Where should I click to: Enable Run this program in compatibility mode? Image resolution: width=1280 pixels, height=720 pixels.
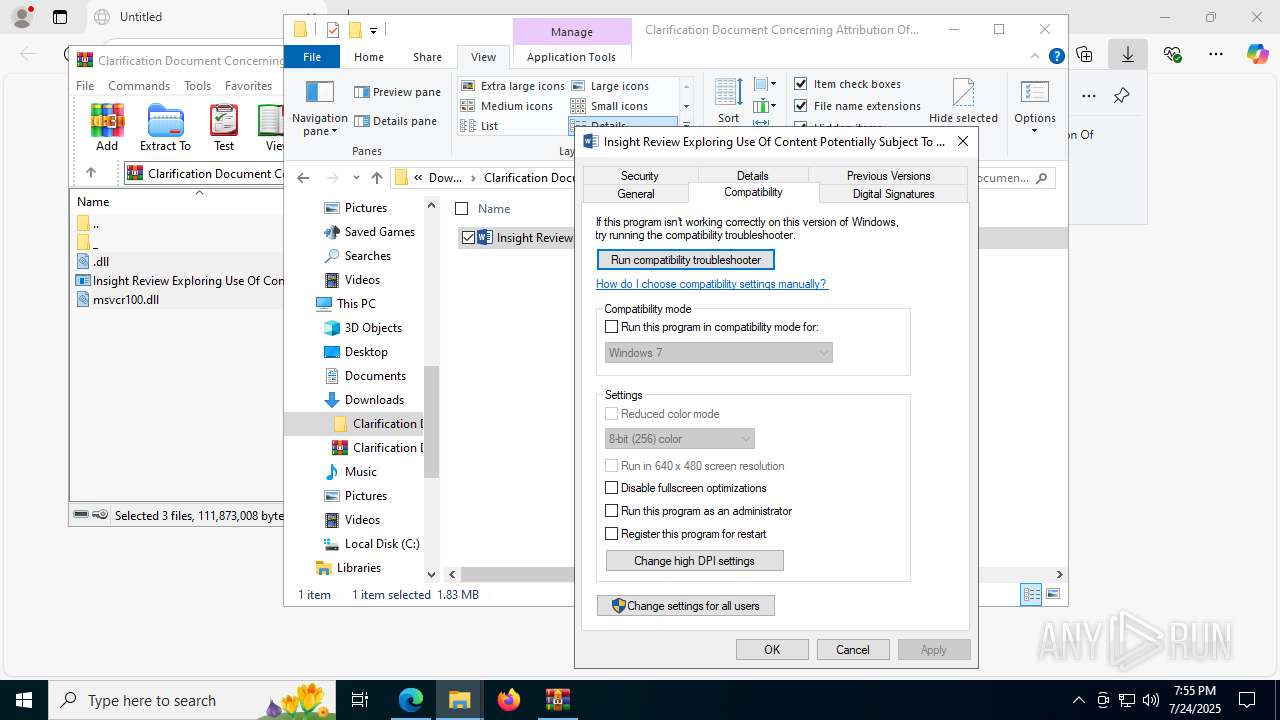point(612,327)
